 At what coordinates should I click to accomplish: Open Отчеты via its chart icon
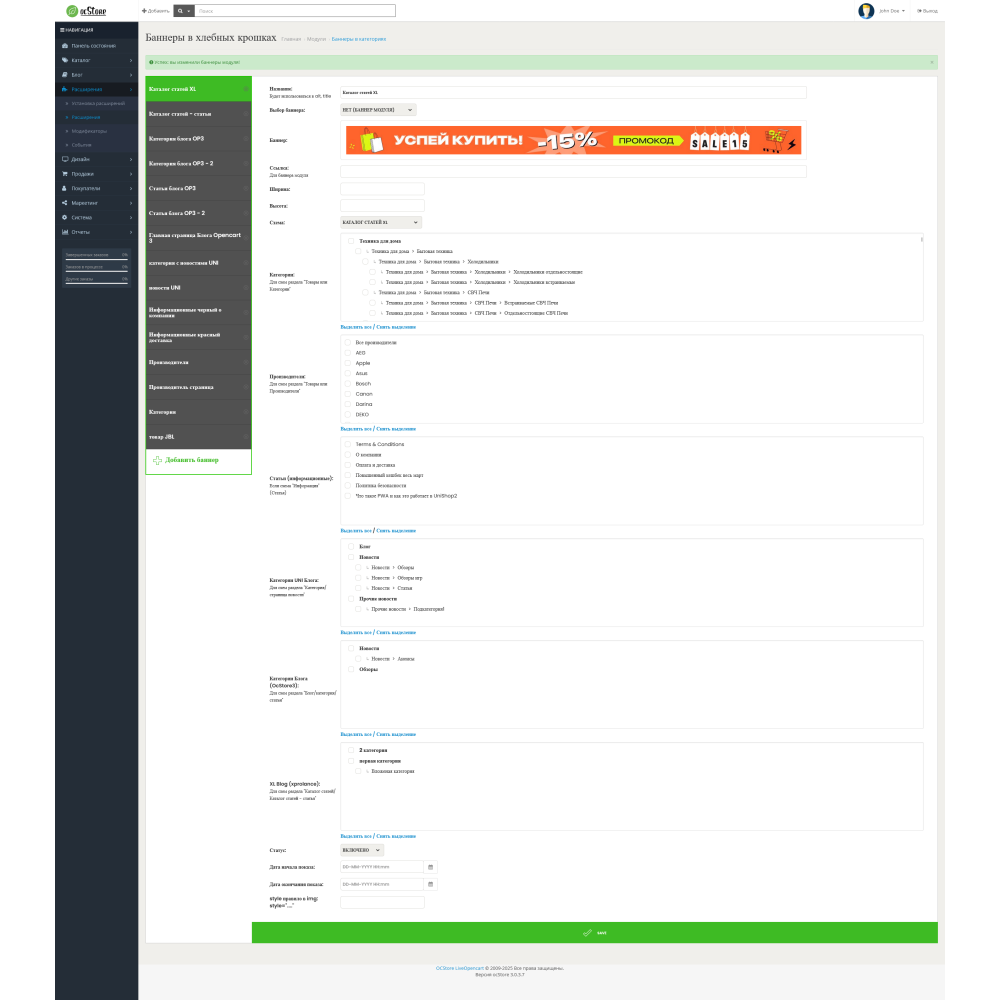click(65, 231)
